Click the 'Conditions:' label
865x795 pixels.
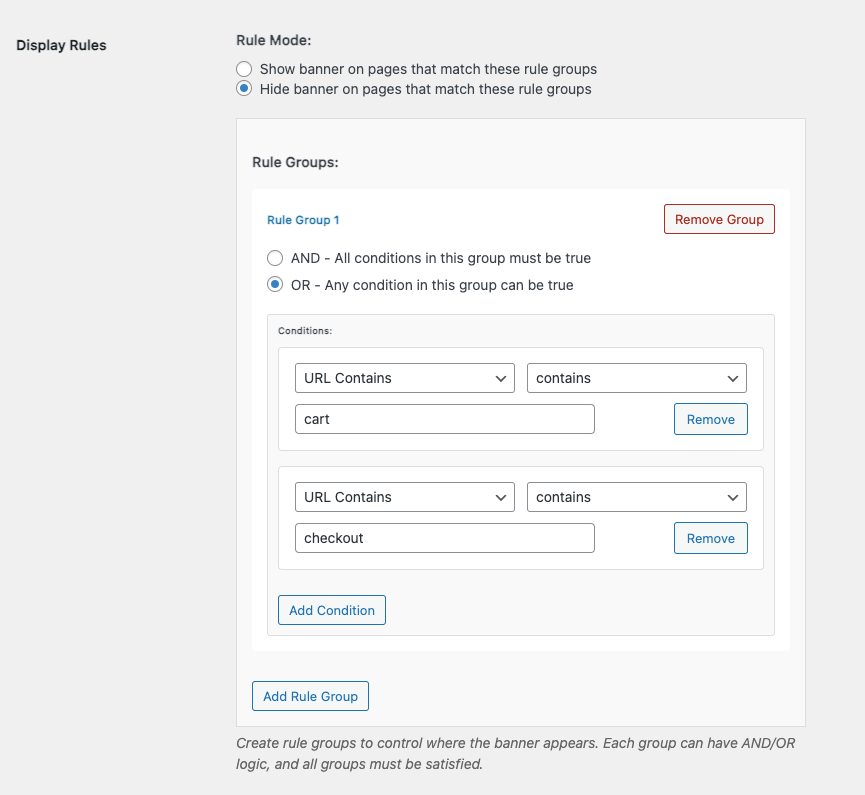point(305,330)
